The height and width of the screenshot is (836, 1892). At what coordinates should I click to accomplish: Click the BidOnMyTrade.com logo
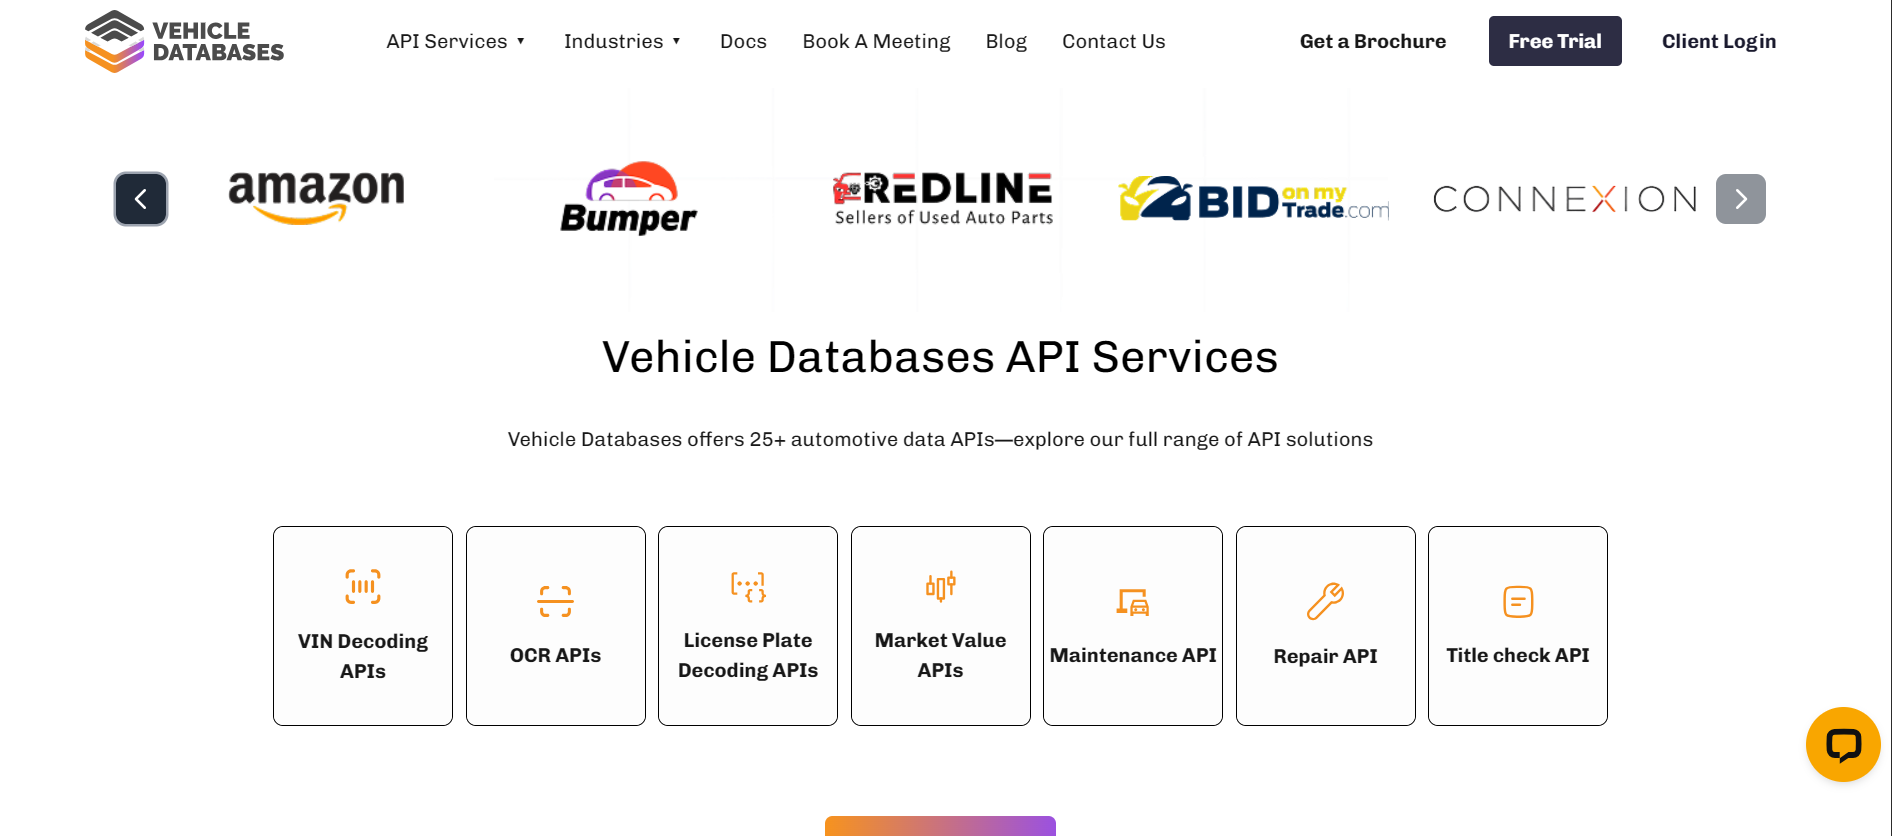1254,199
